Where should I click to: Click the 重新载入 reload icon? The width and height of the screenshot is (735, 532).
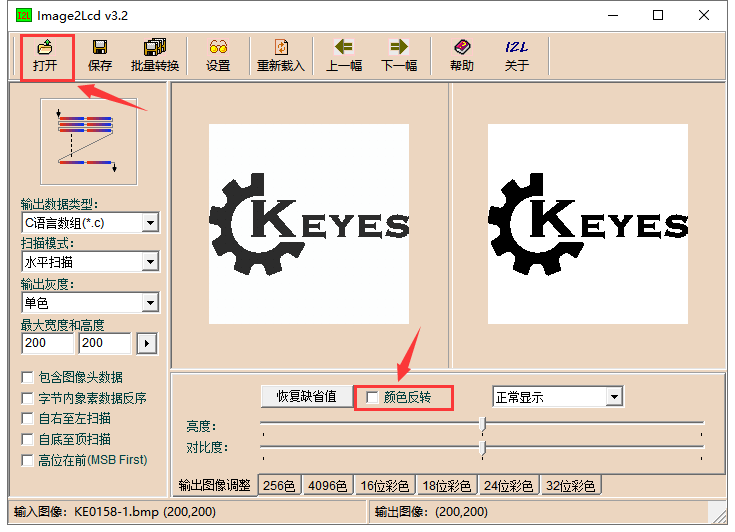point(281,56)
